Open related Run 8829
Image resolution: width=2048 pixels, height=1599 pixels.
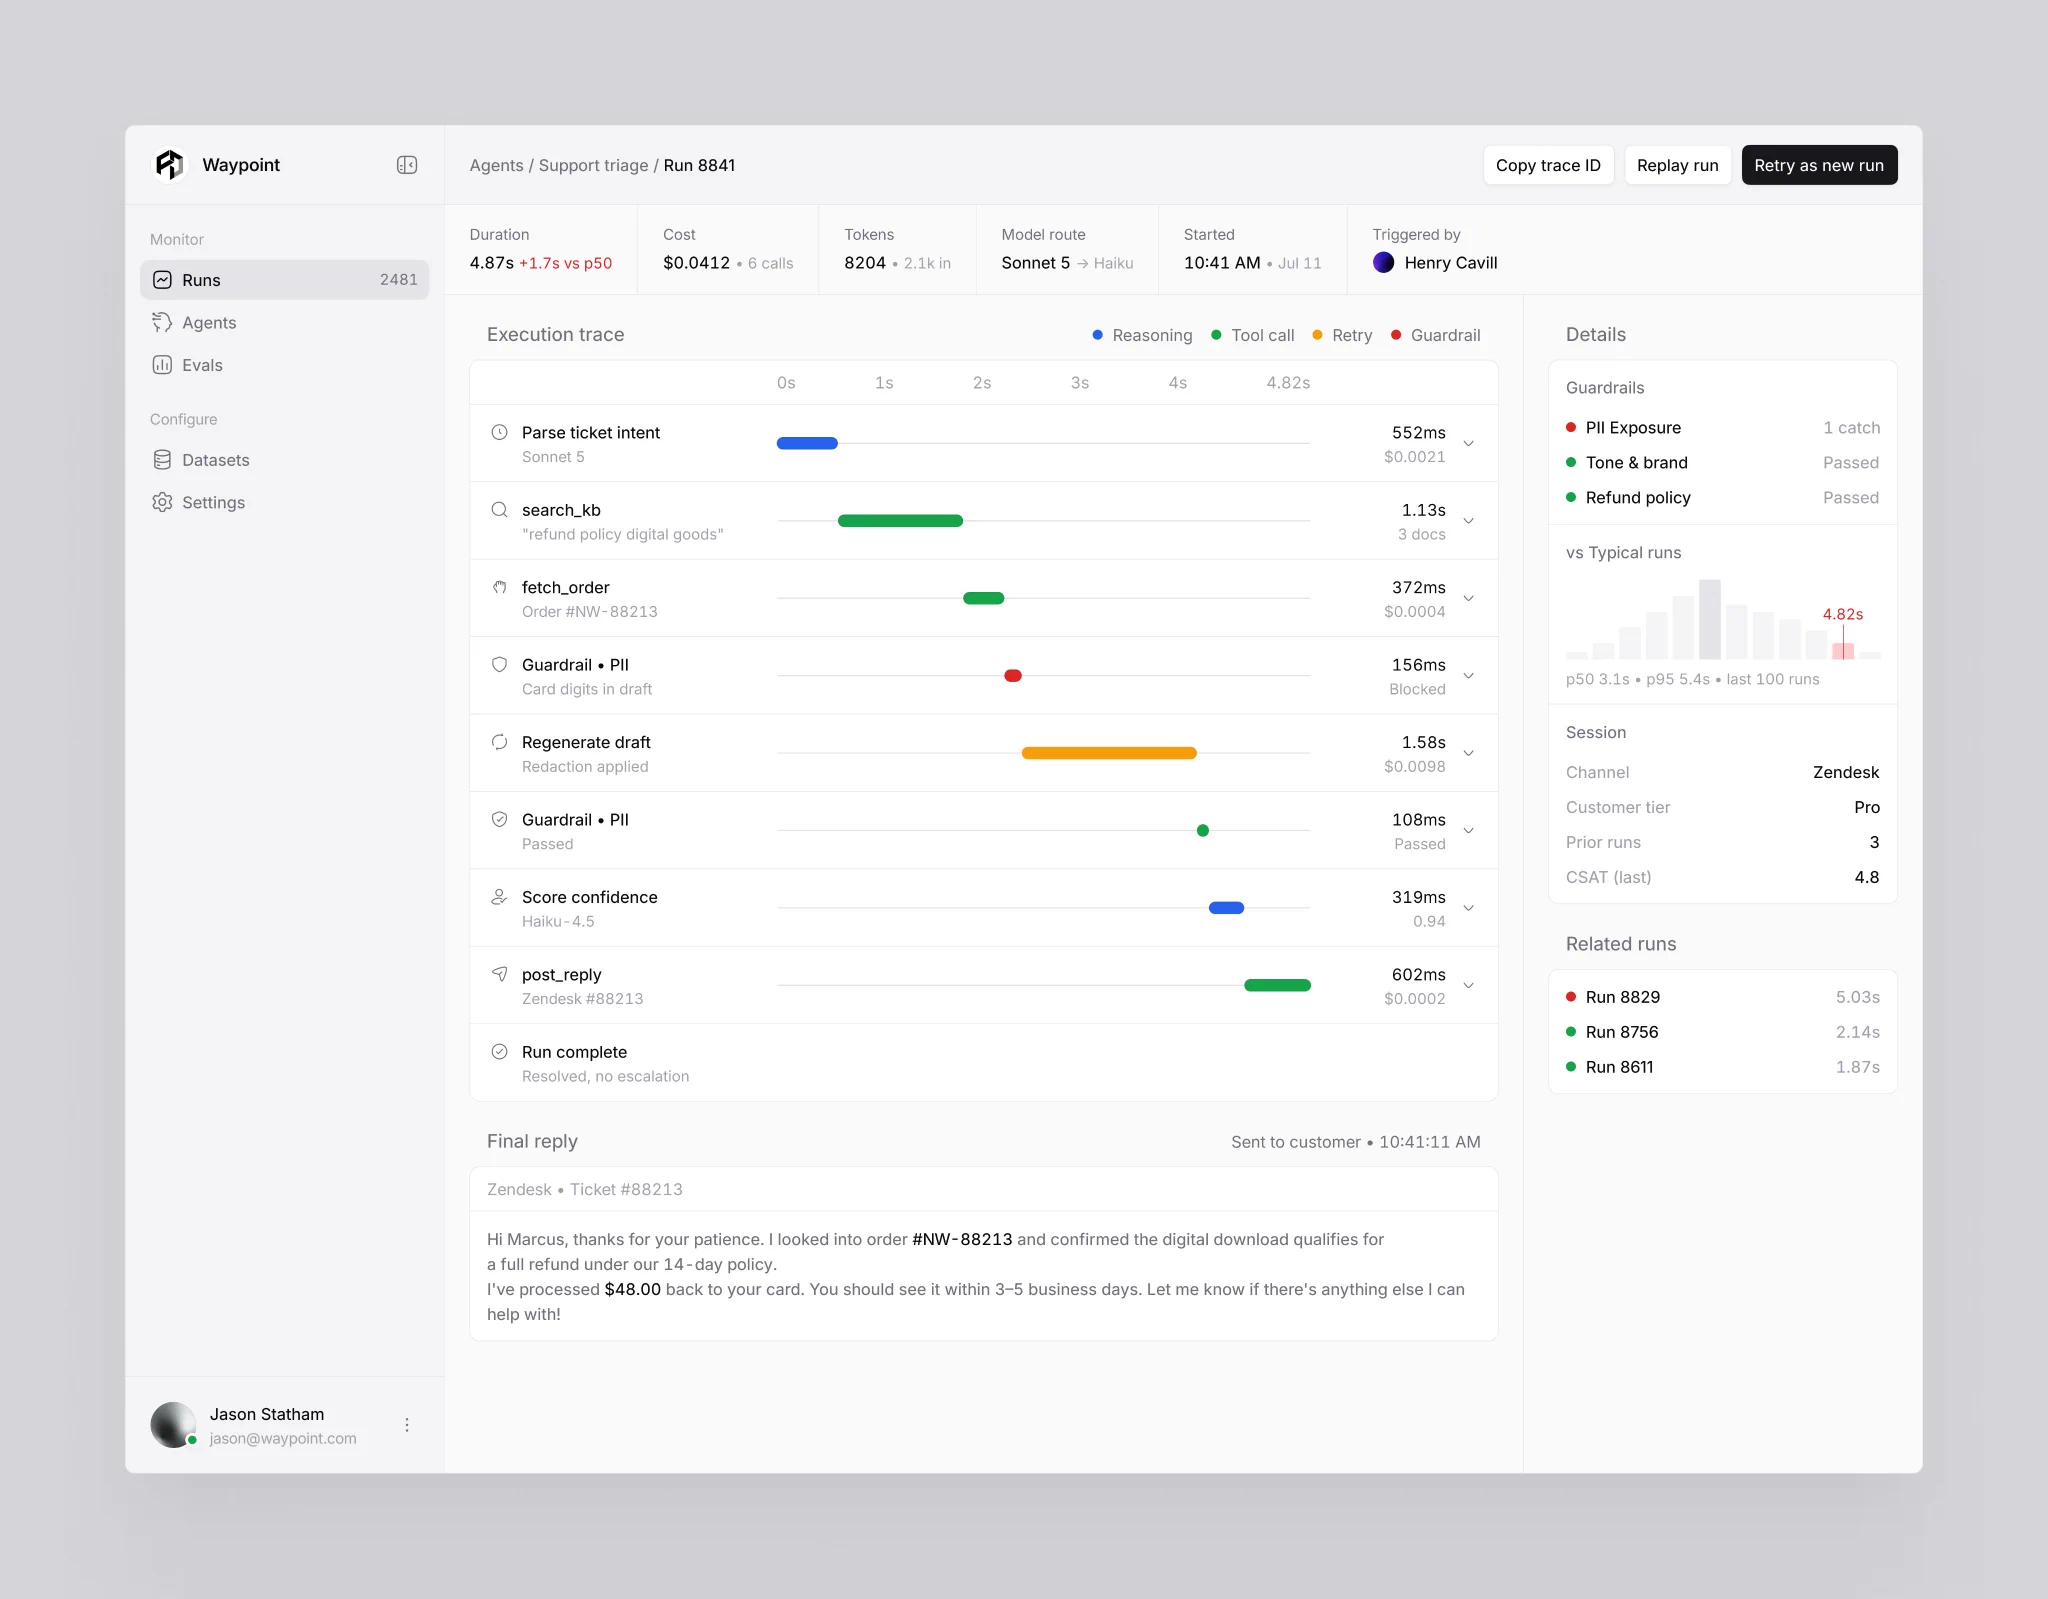click(1722, 997)
